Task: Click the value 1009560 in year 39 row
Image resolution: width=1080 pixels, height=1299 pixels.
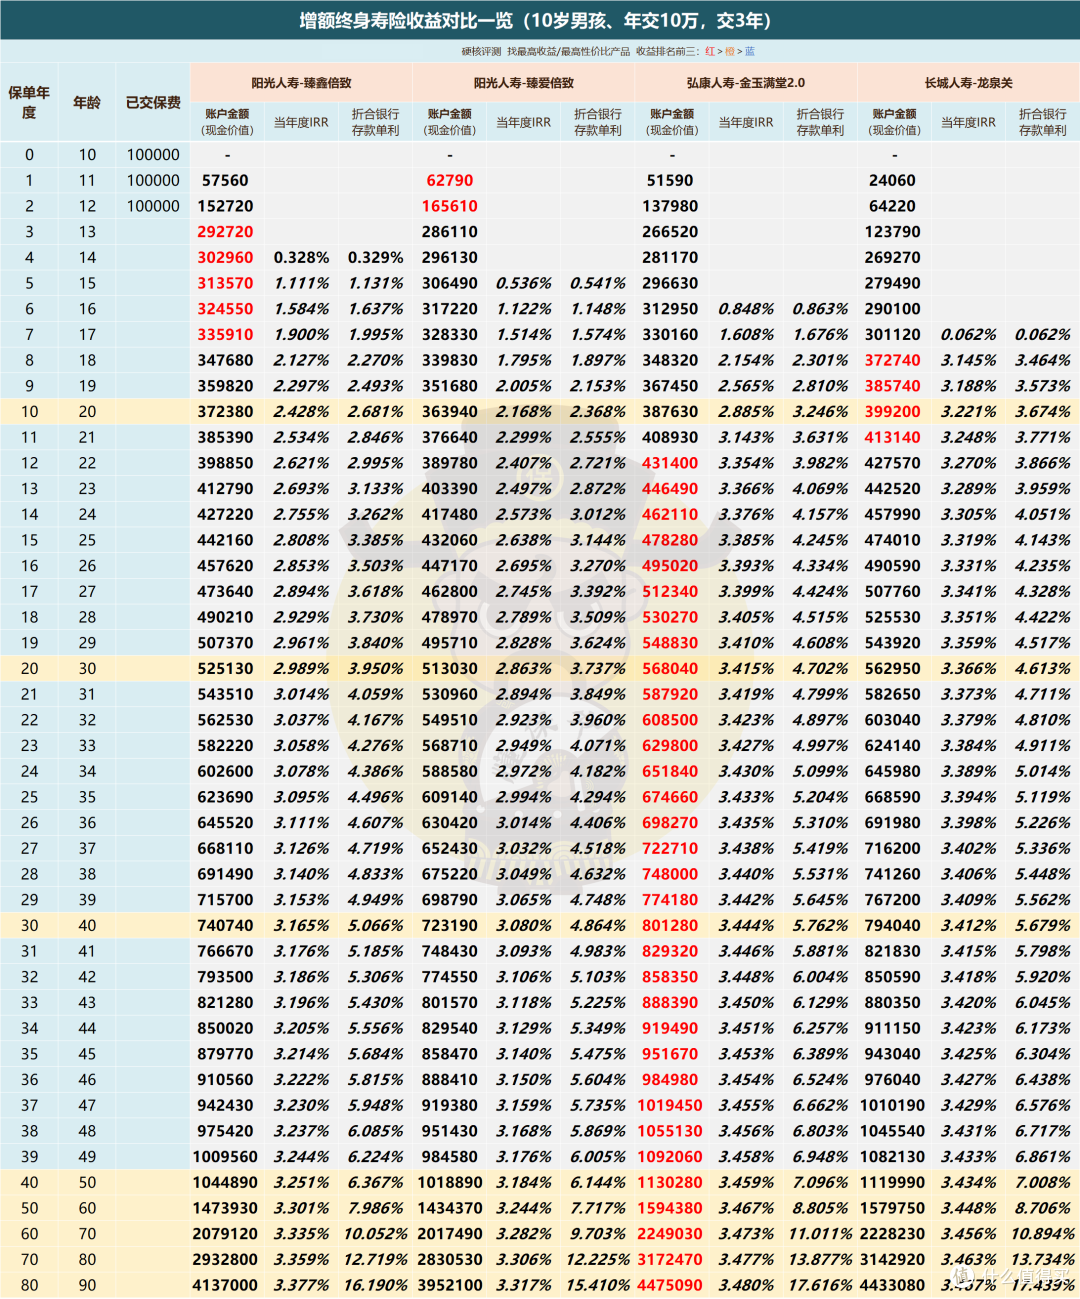Action: tap(225, 1157)
